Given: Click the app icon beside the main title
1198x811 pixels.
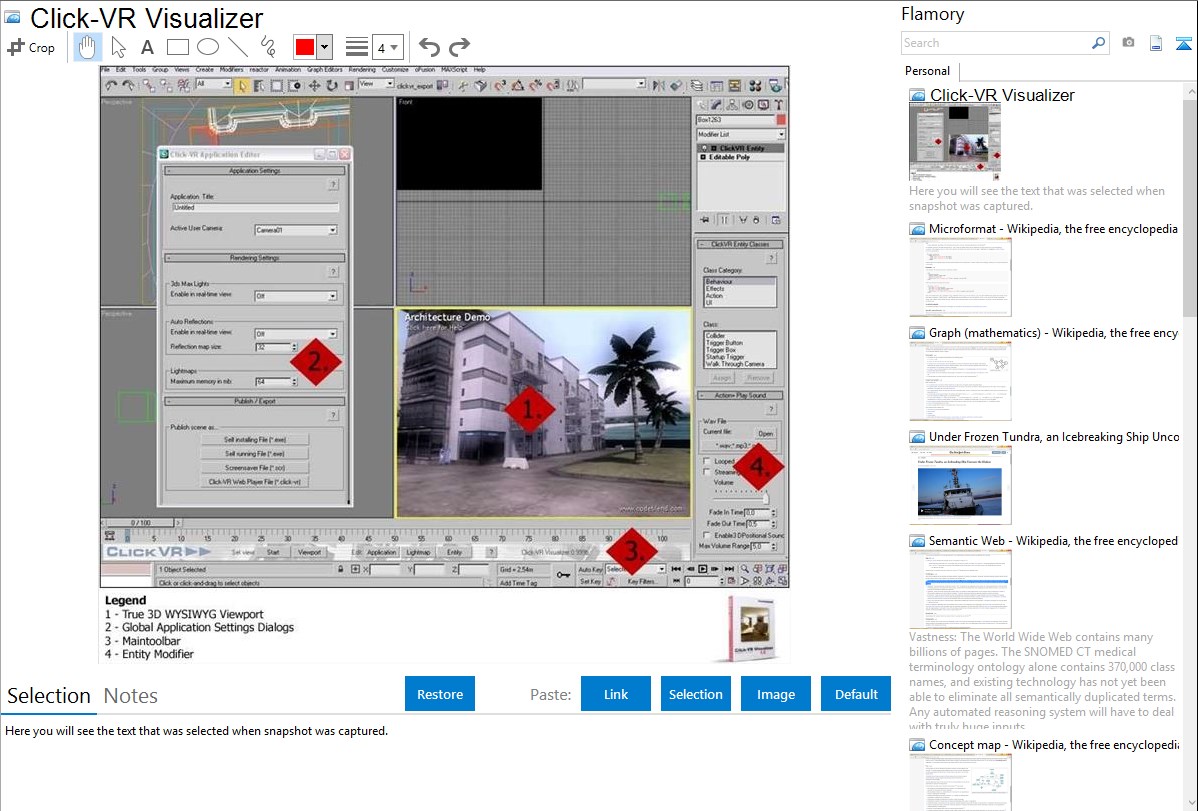Looking at the screenshot, I should [12, 17].
